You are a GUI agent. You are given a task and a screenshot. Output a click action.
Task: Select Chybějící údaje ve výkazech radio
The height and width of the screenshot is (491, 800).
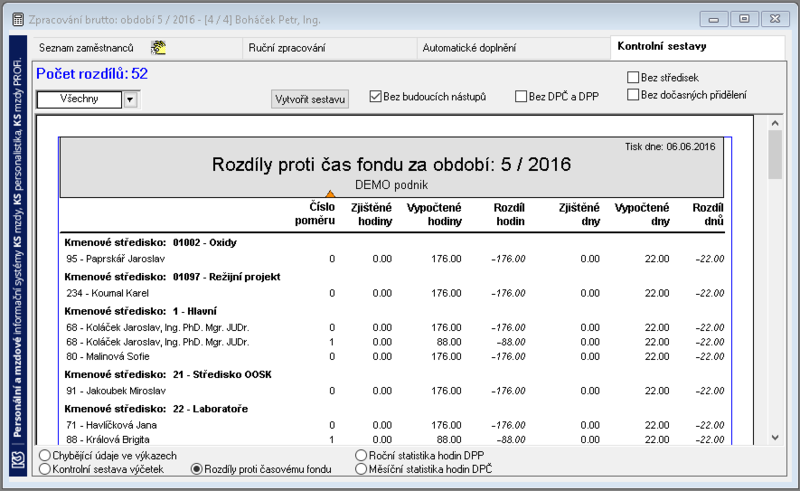tap(108, 455)
